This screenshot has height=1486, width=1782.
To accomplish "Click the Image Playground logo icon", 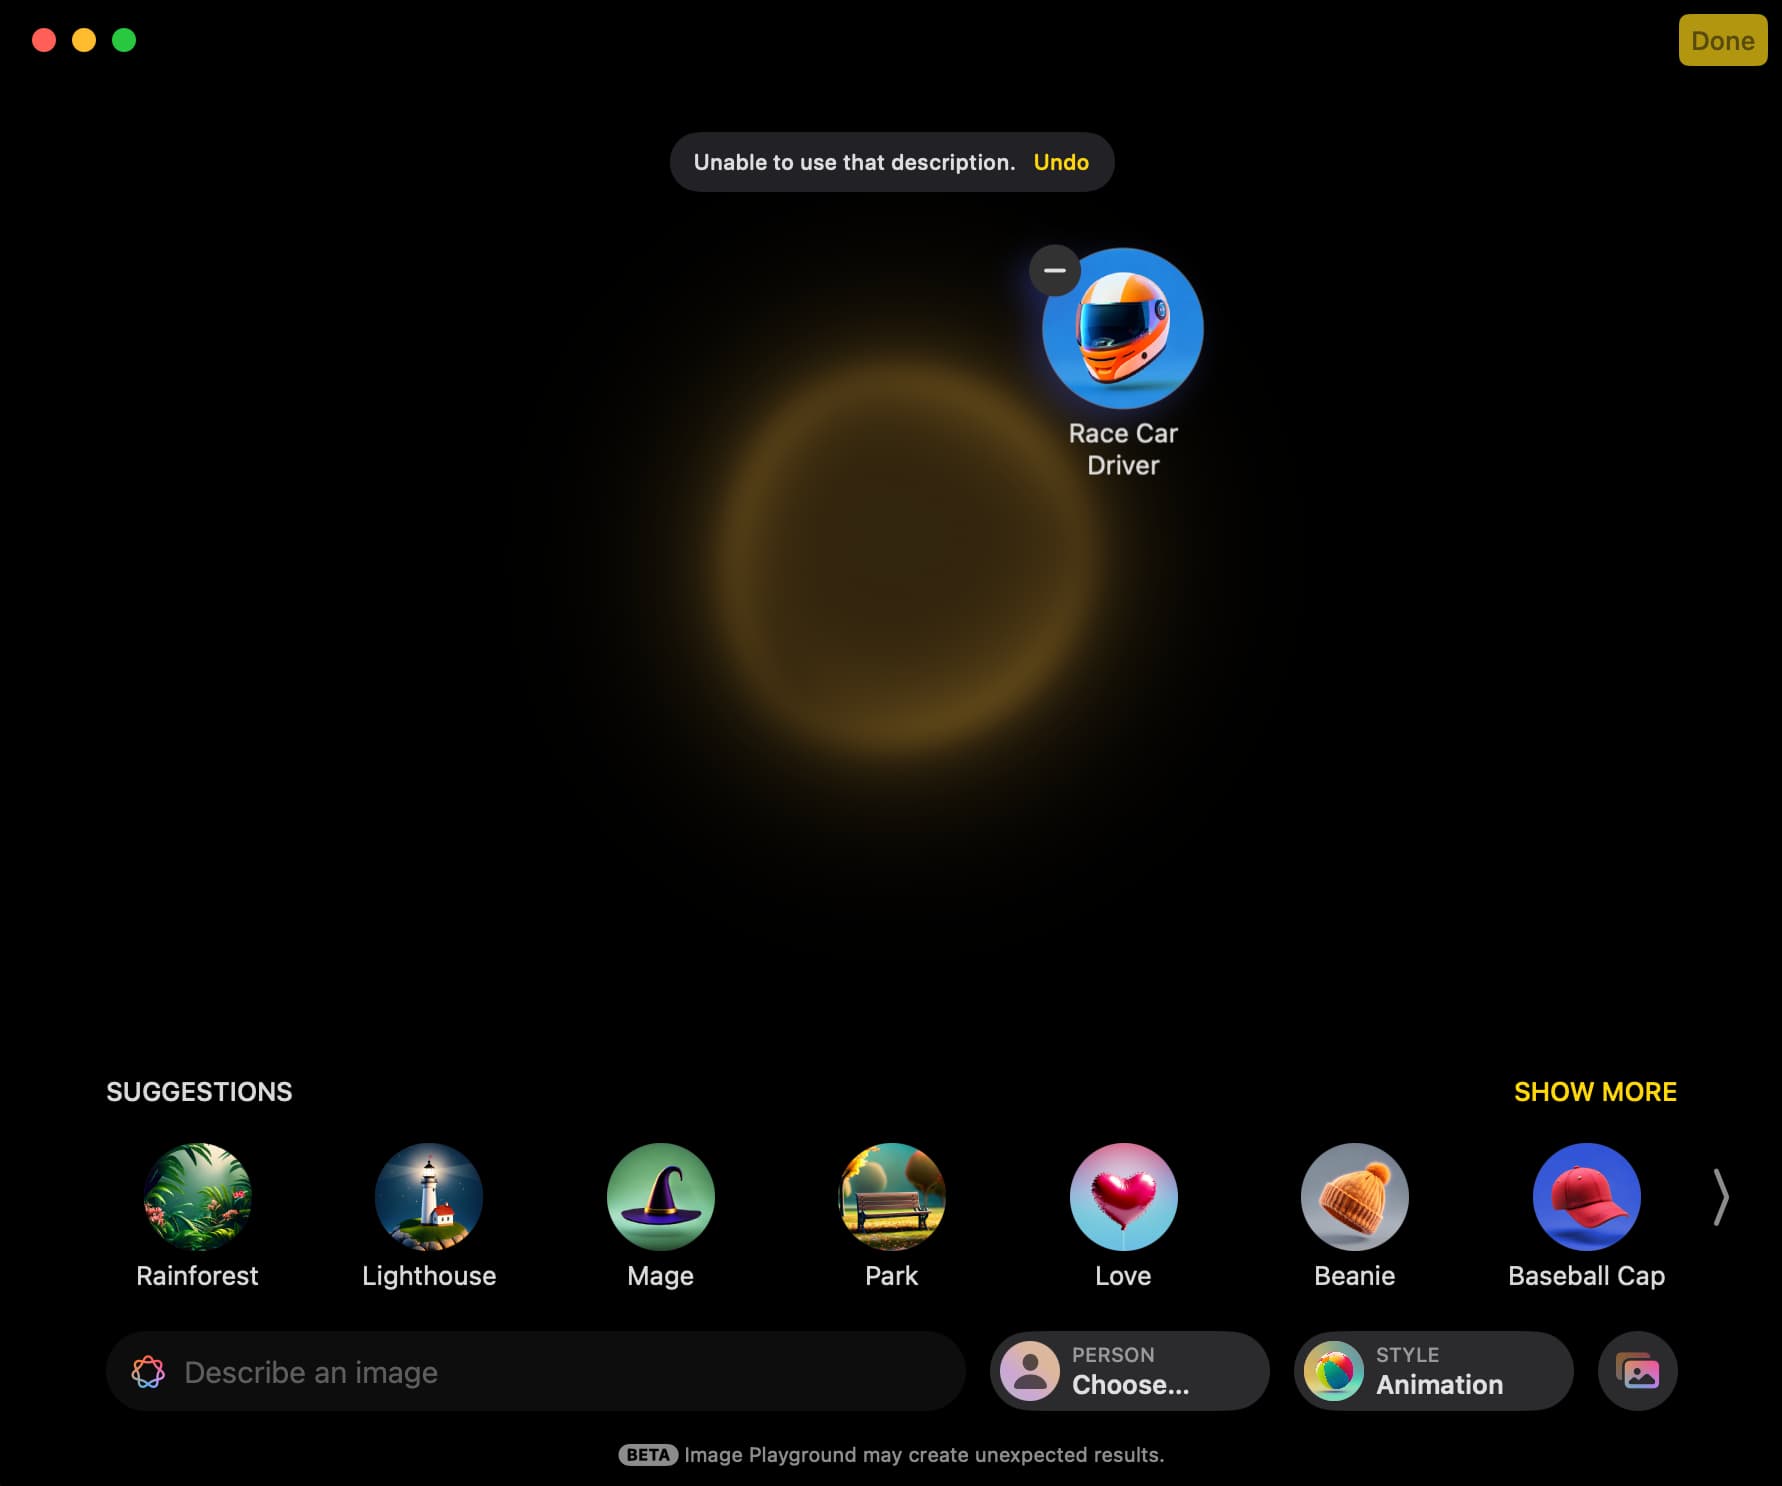I will pyautogui.click(x=148, y=1371).
